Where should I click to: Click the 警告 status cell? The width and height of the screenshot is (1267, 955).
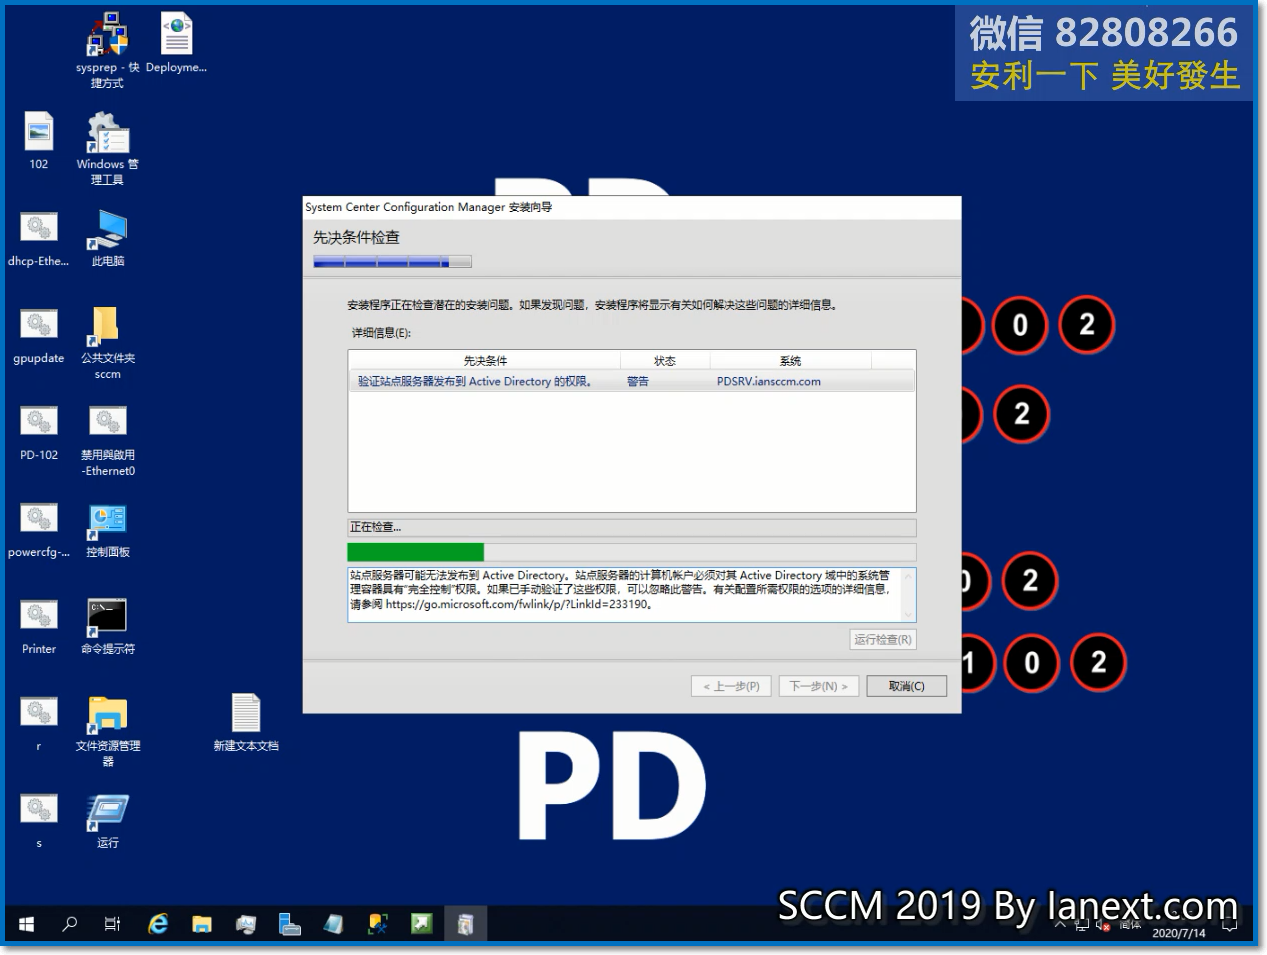pos(638,381)
